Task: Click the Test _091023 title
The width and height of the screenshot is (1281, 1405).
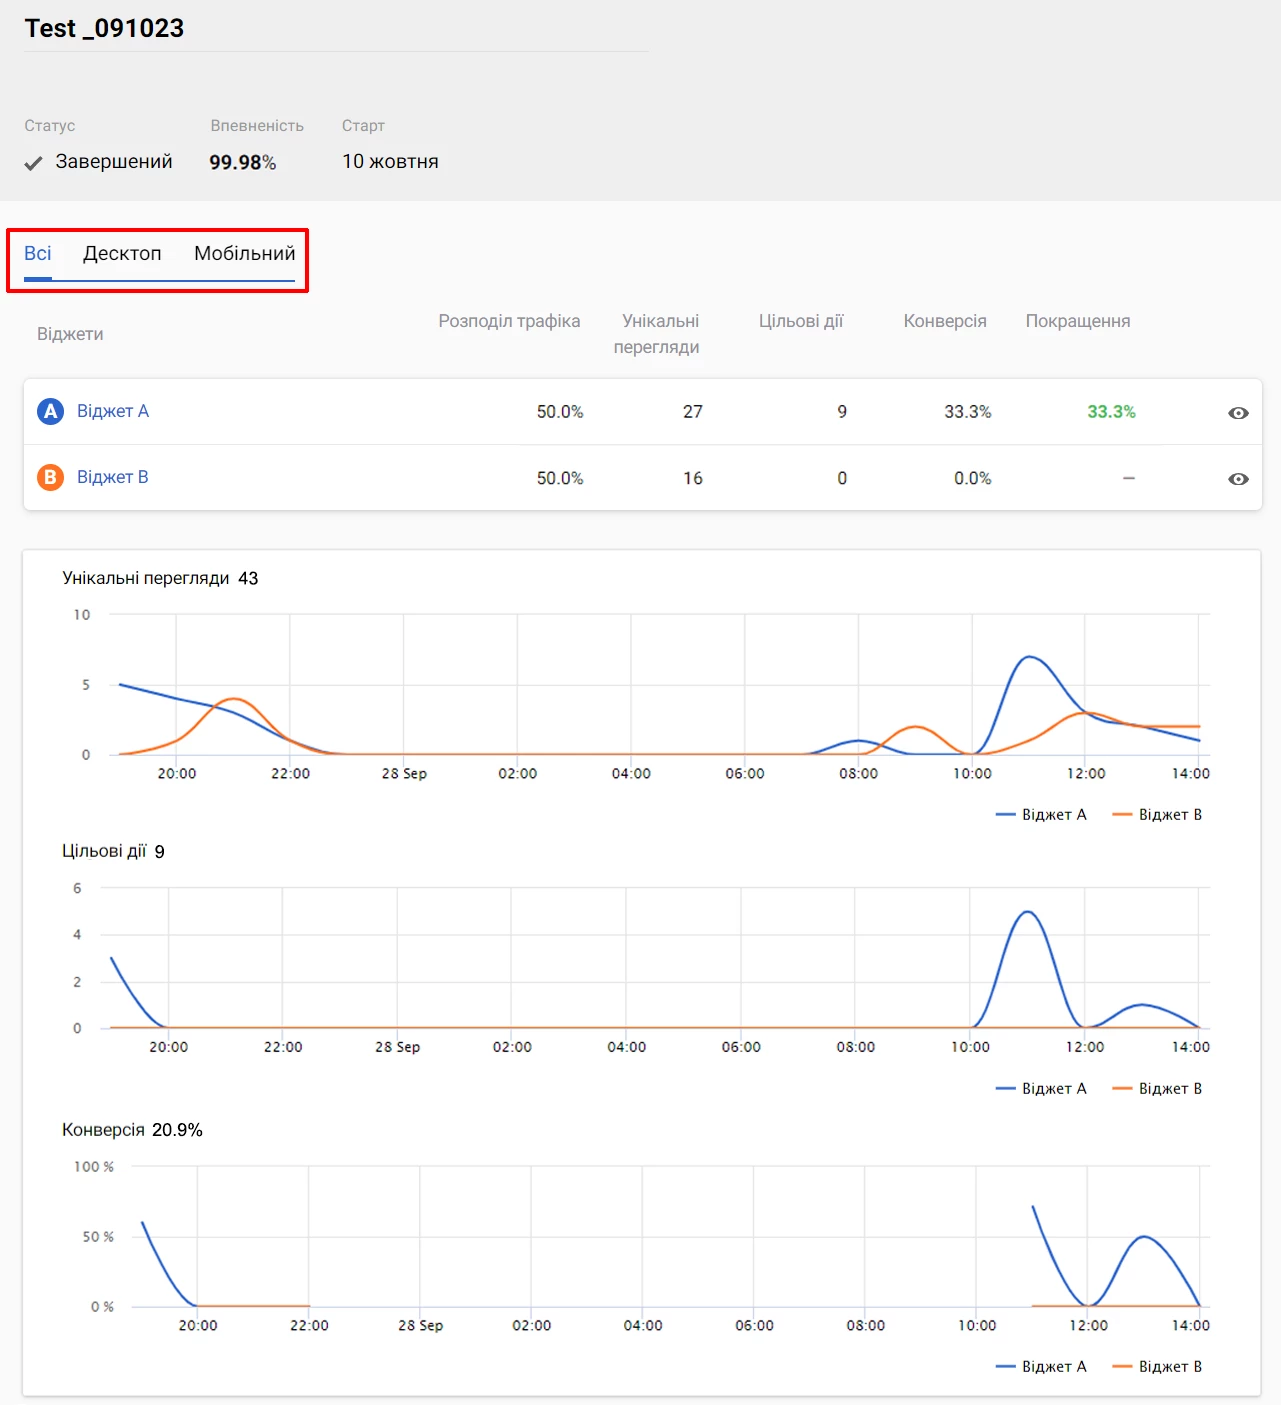Action: 105,29
